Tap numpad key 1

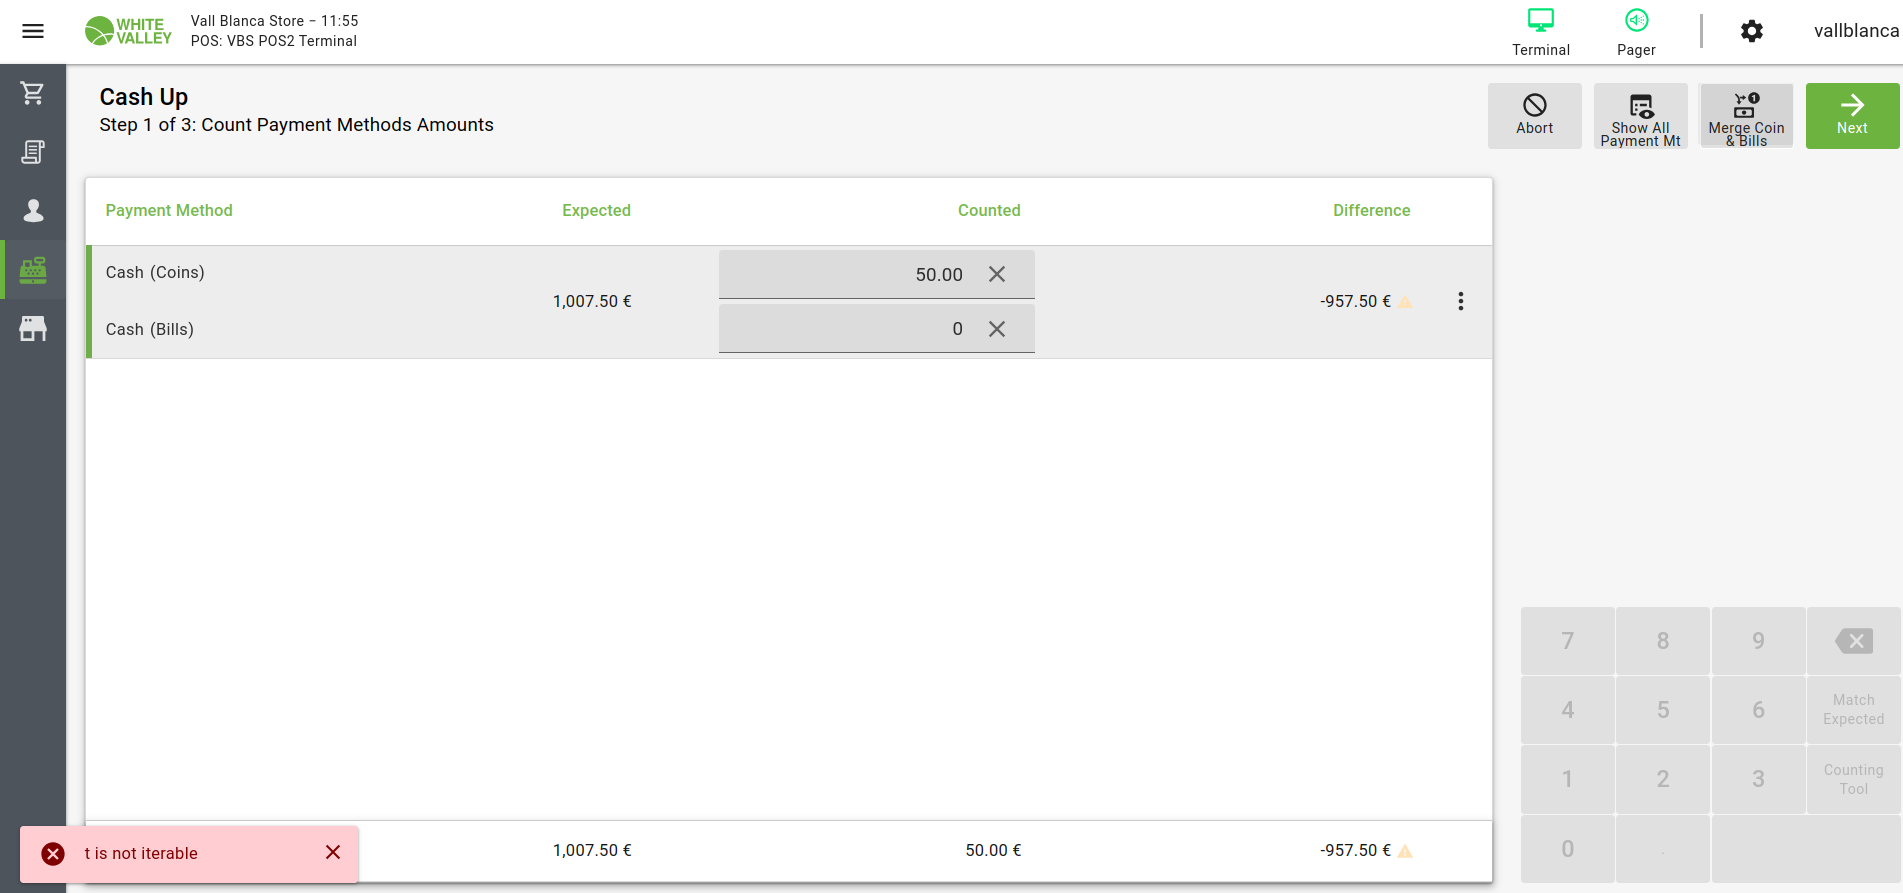[x=1568, y=779]
